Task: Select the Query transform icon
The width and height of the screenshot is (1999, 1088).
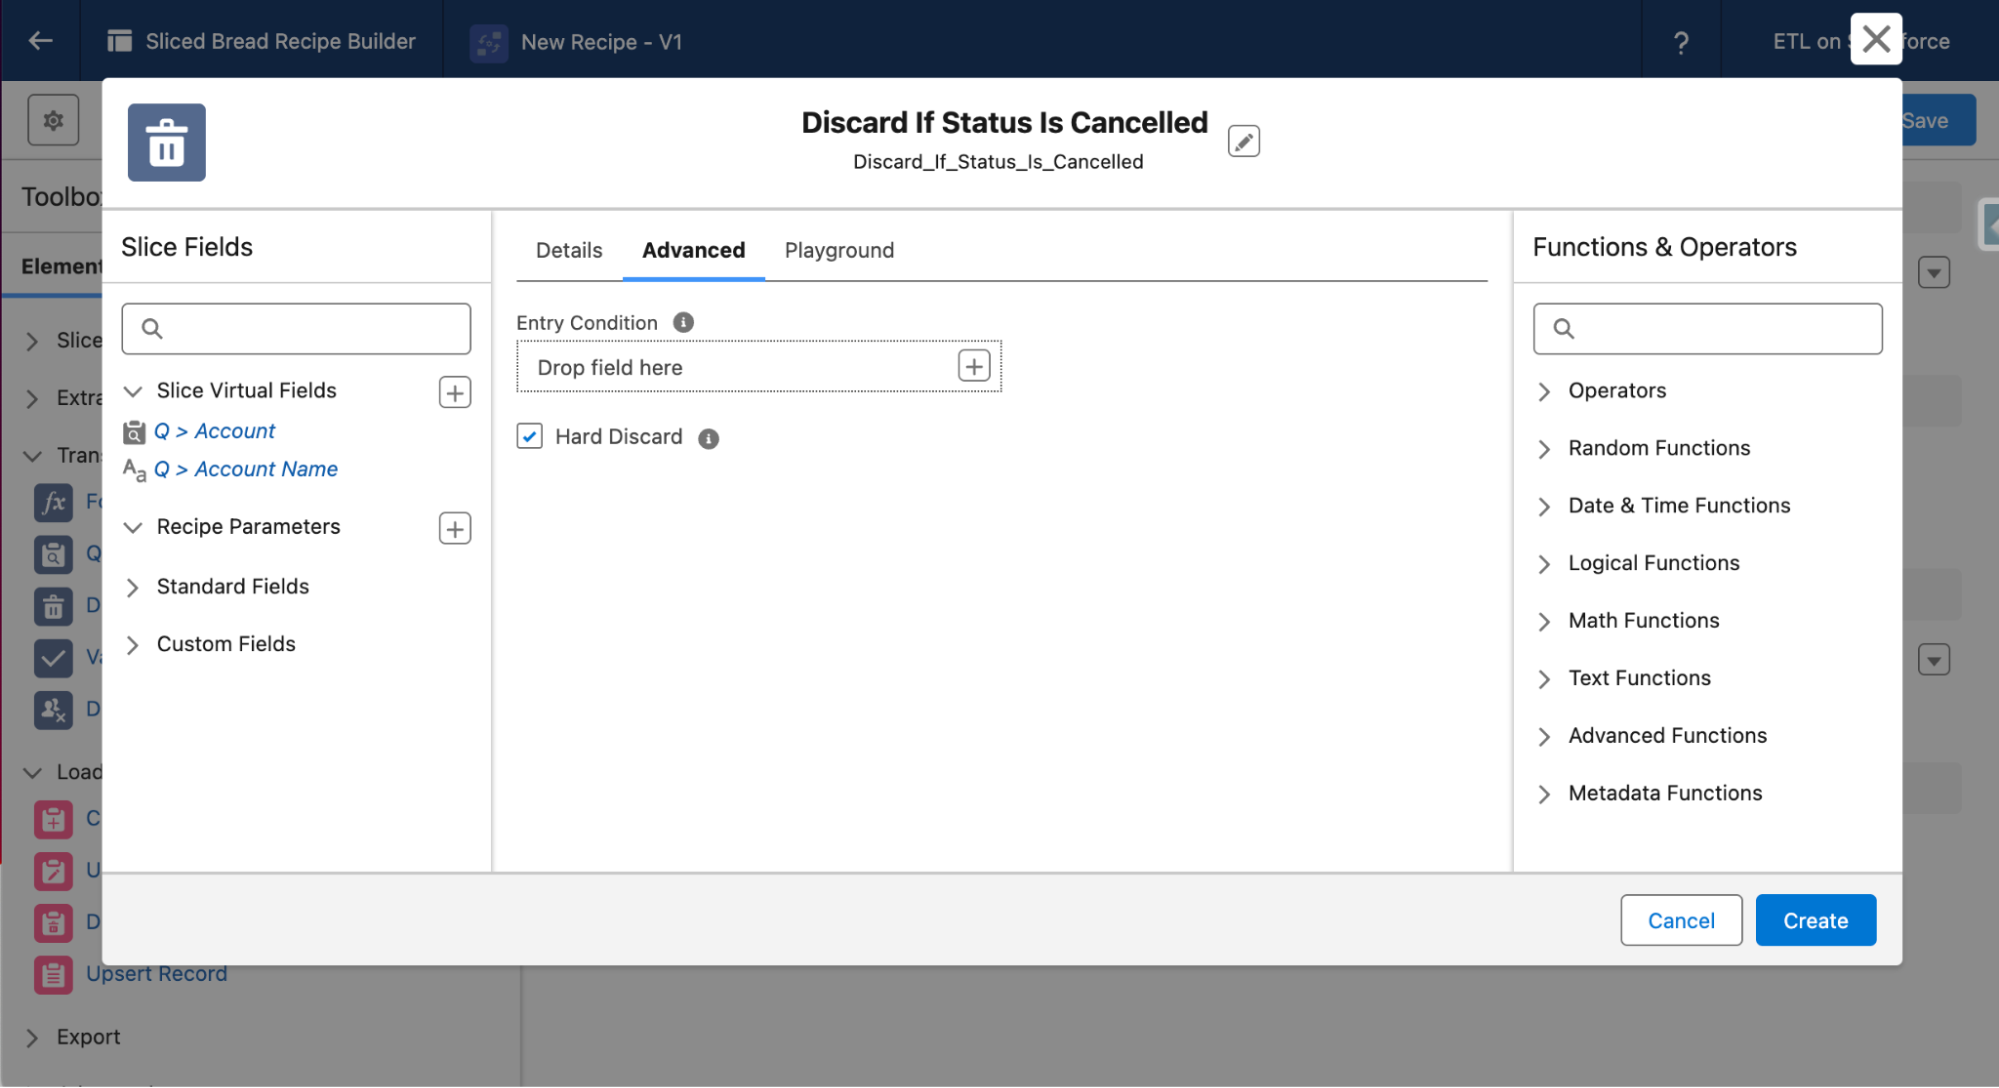Action: click(54, 554)
